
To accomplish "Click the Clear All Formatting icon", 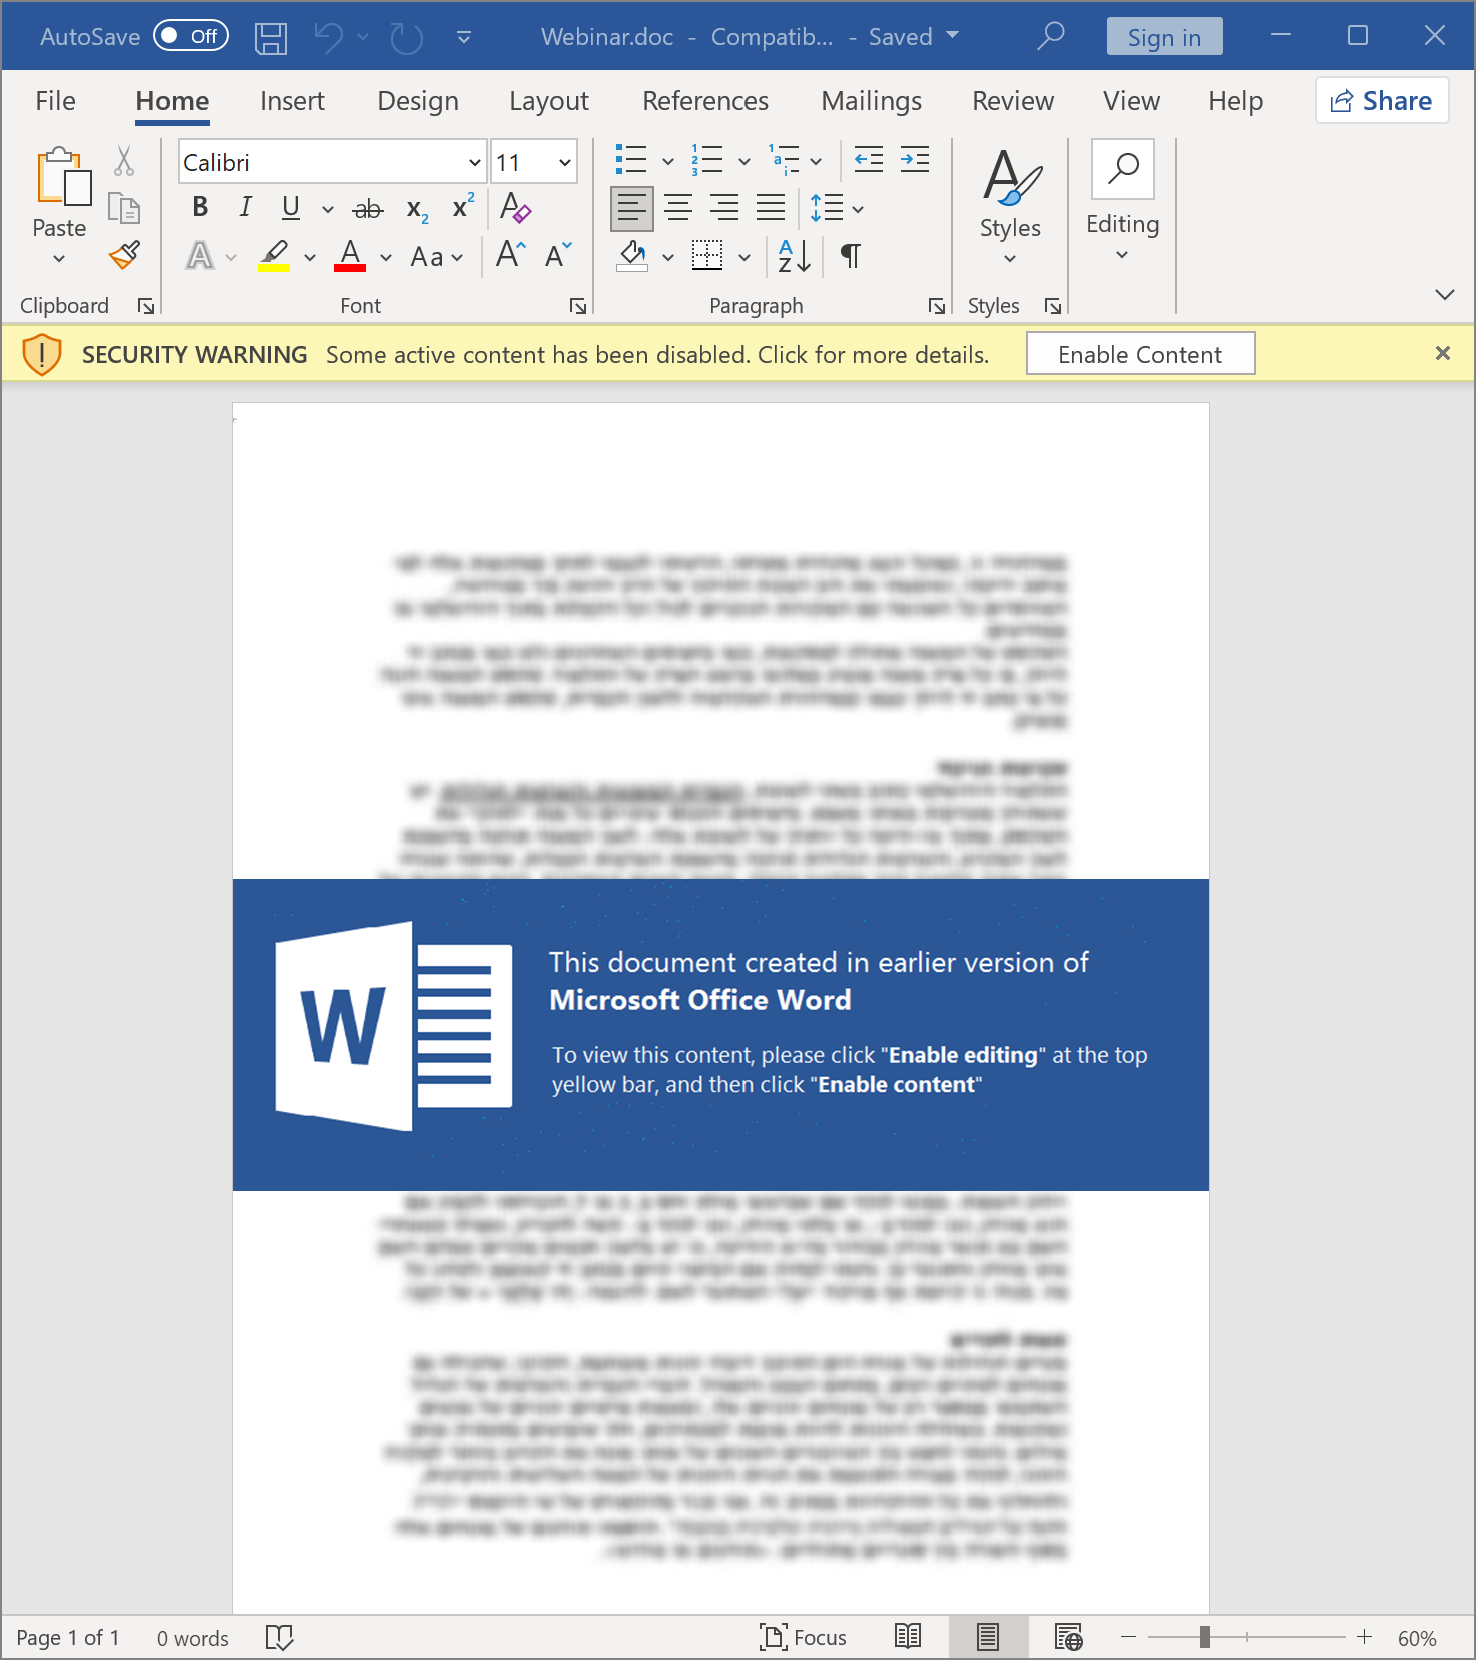I will point(515,208).
